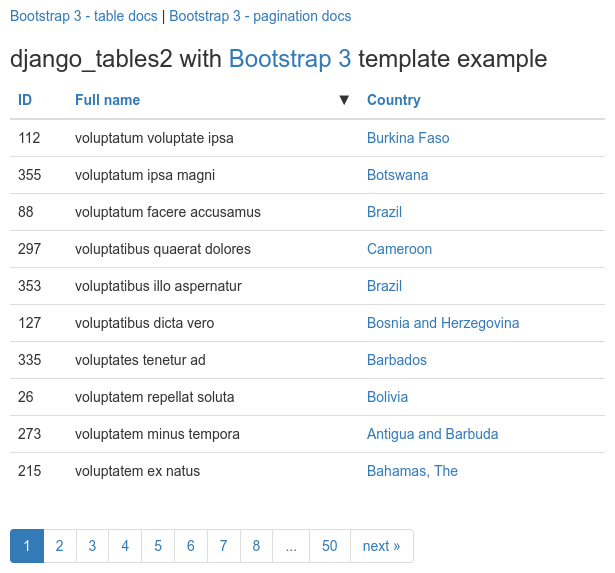Open Bosnia and Herzegovina link

[443, 323]
